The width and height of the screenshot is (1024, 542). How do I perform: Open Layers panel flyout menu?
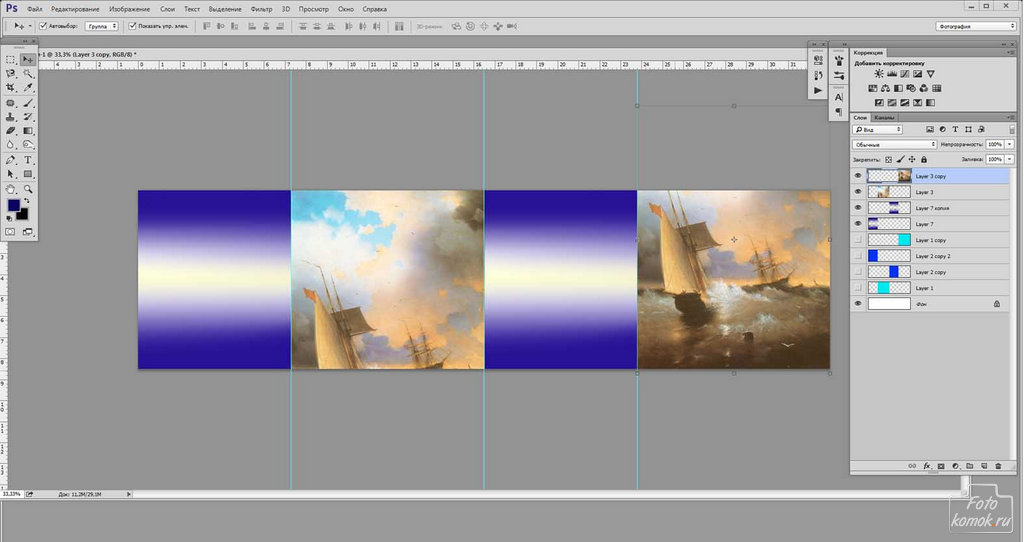[x=1010, y=118]
